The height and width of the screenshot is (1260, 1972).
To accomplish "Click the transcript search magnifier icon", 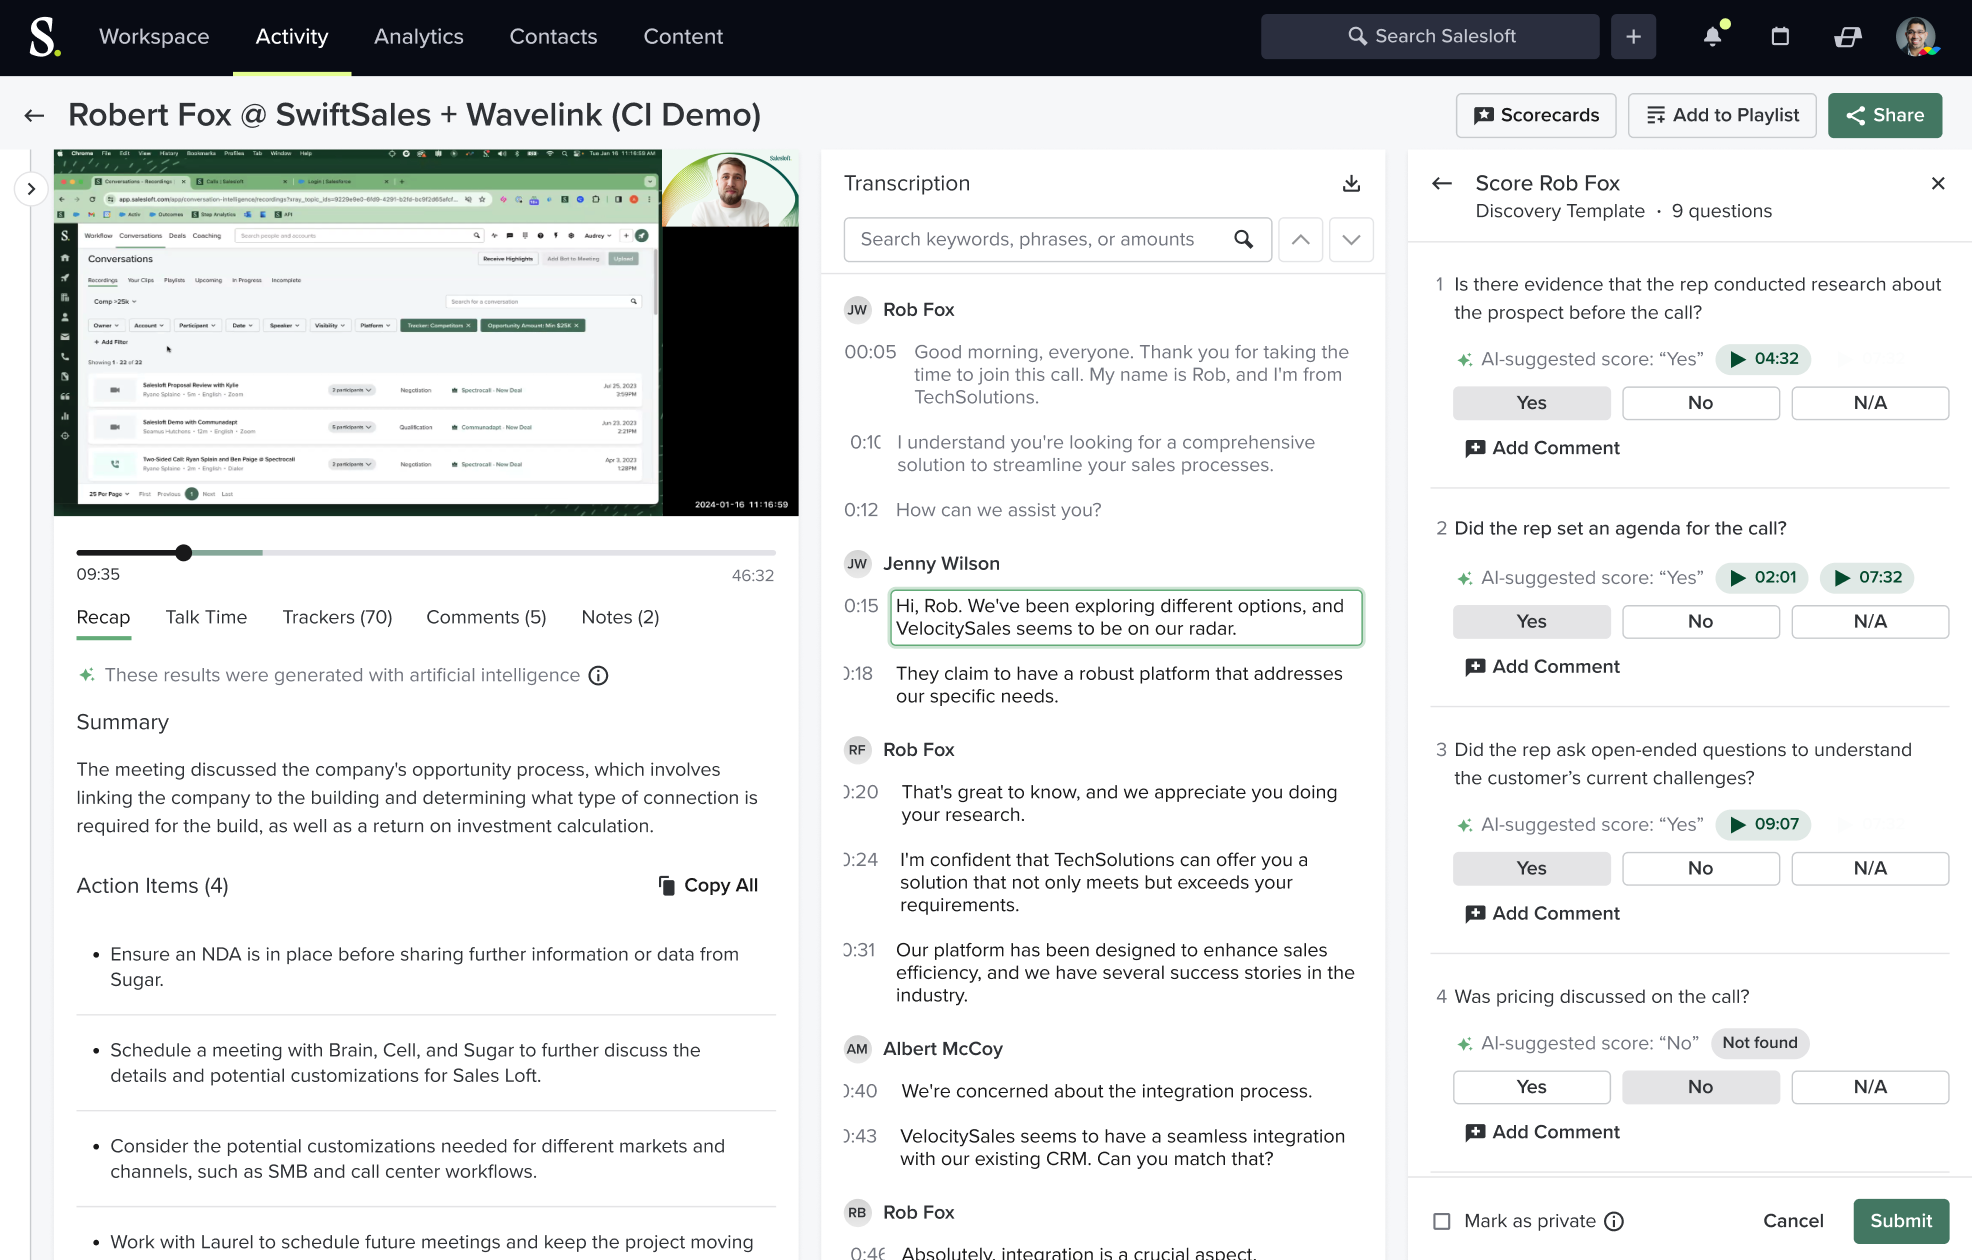I will [1243, 239].
